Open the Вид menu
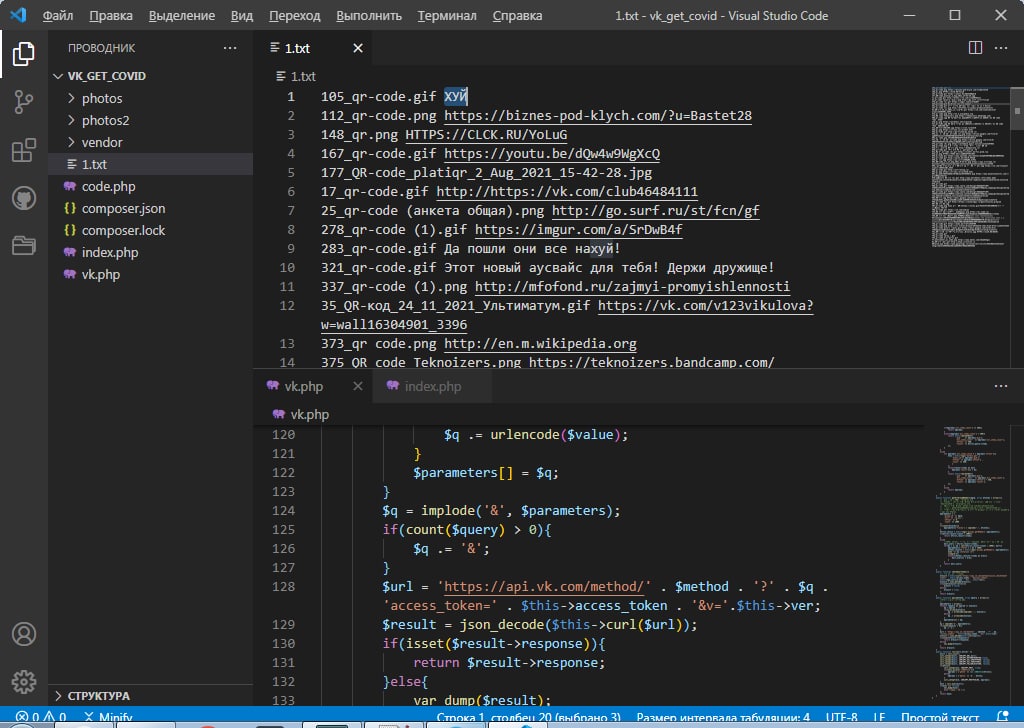The width and height of the screenshot is (1024, 728). [x=242, y=15]
